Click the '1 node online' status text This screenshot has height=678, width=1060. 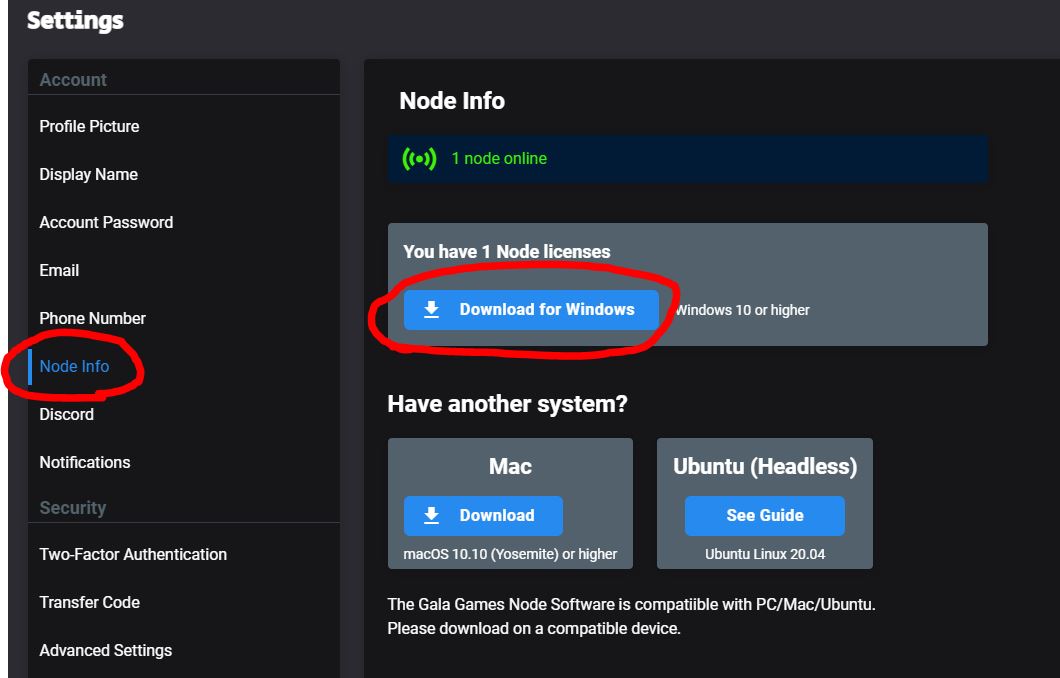[499, 159]
